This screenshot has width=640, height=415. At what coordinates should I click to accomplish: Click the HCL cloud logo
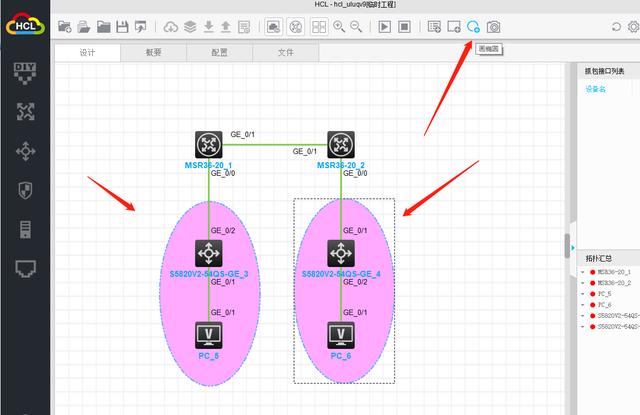pyautogui.click(x=25, y=25)
